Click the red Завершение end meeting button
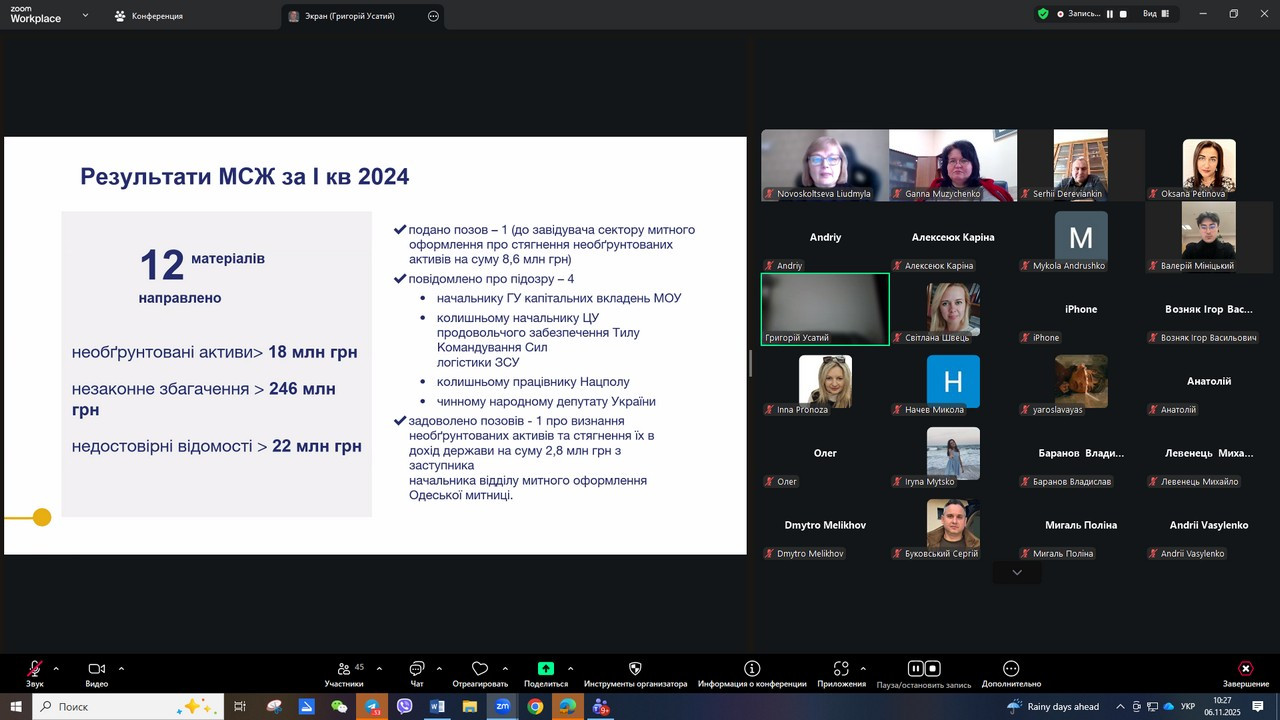Screen dimensions: 1280x720 point(1245,673)
